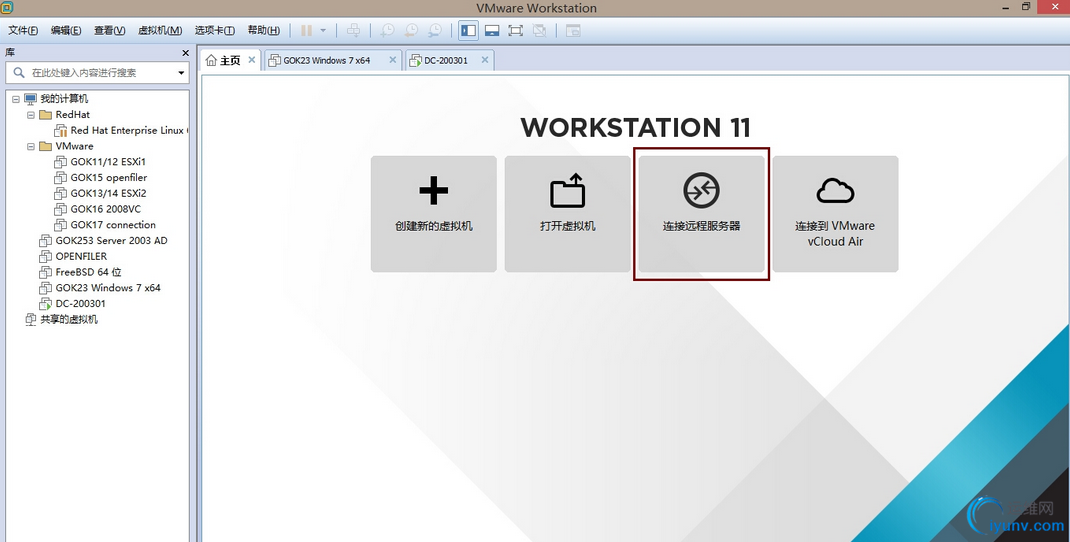Open the 选项卡(T) menu
Screen dimensions: 1070x542
coord(214,31)
